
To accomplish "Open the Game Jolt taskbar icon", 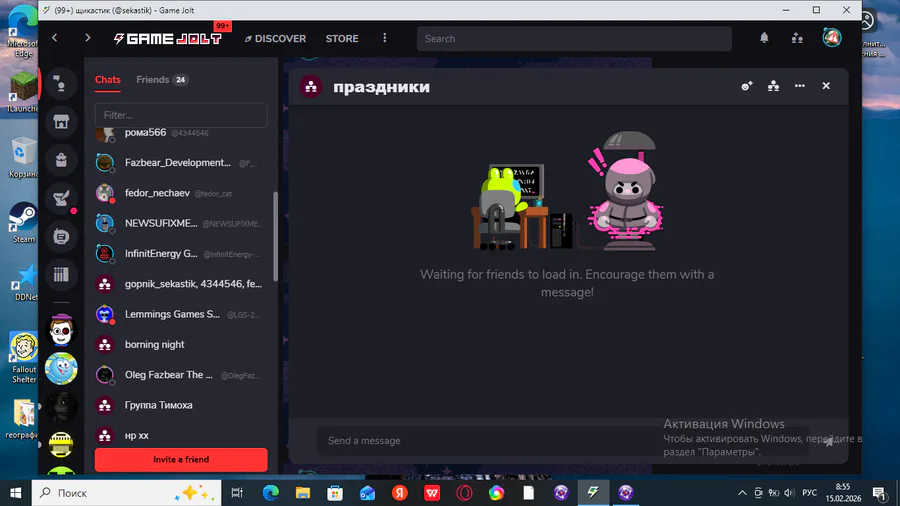I will (x=593, y=493).
